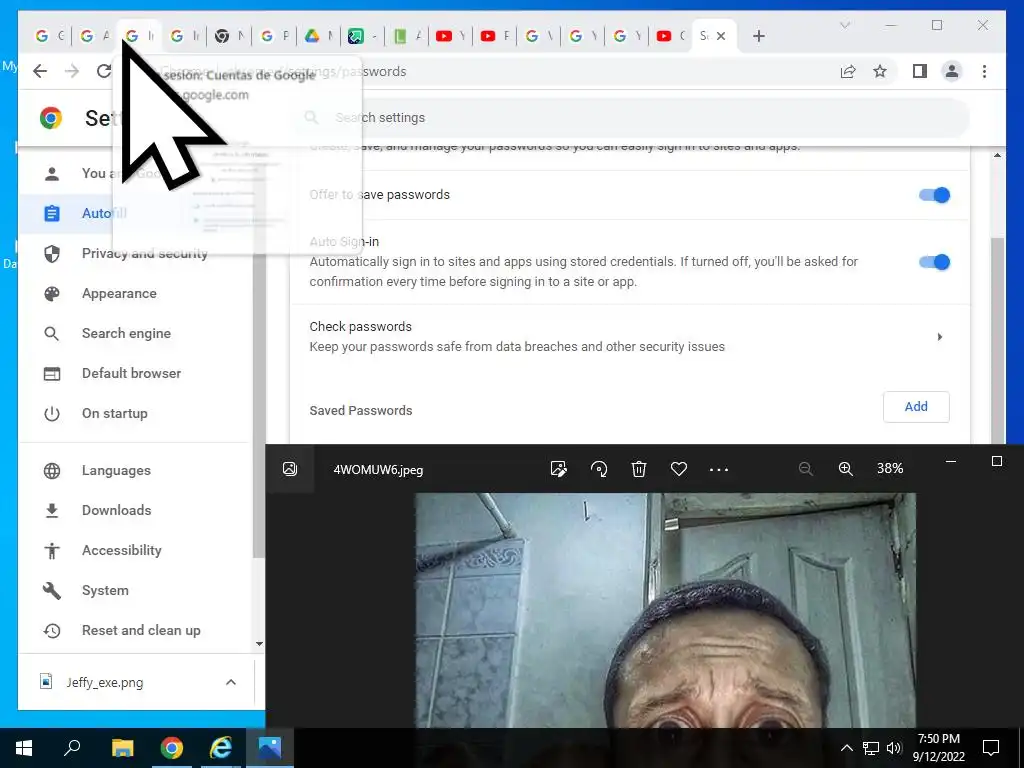Expand Jeffy_exe.png download options chevron

point(231,682)
